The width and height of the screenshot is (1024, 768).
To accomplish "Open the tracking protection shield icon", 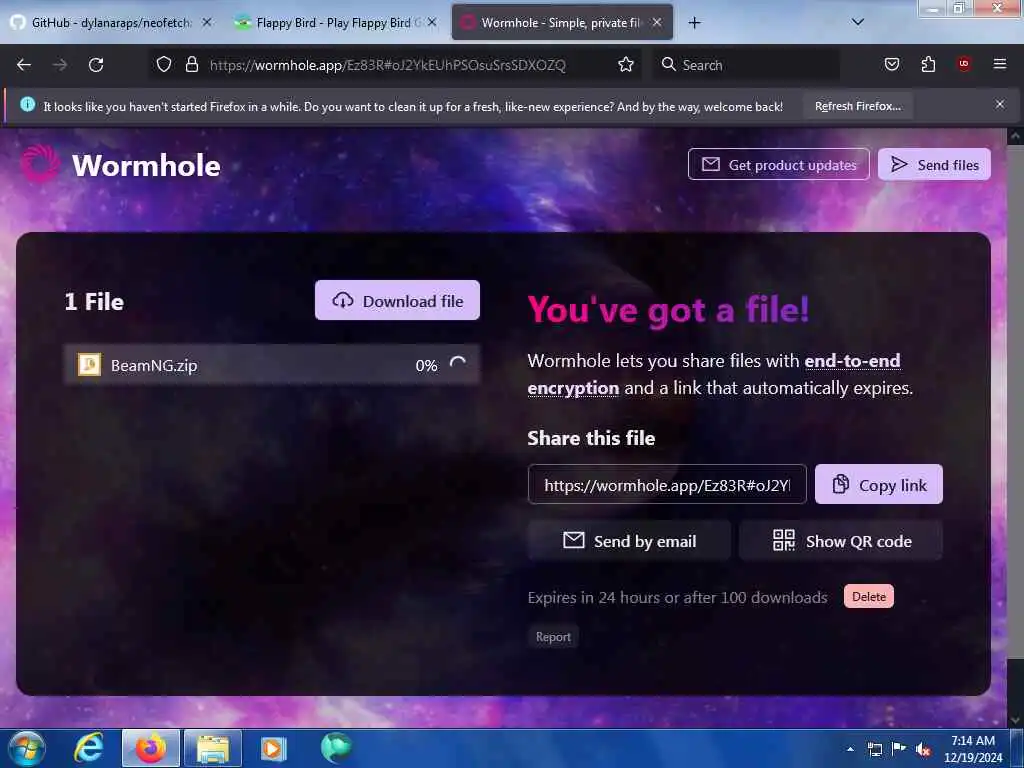I will [x=164, y=64].
